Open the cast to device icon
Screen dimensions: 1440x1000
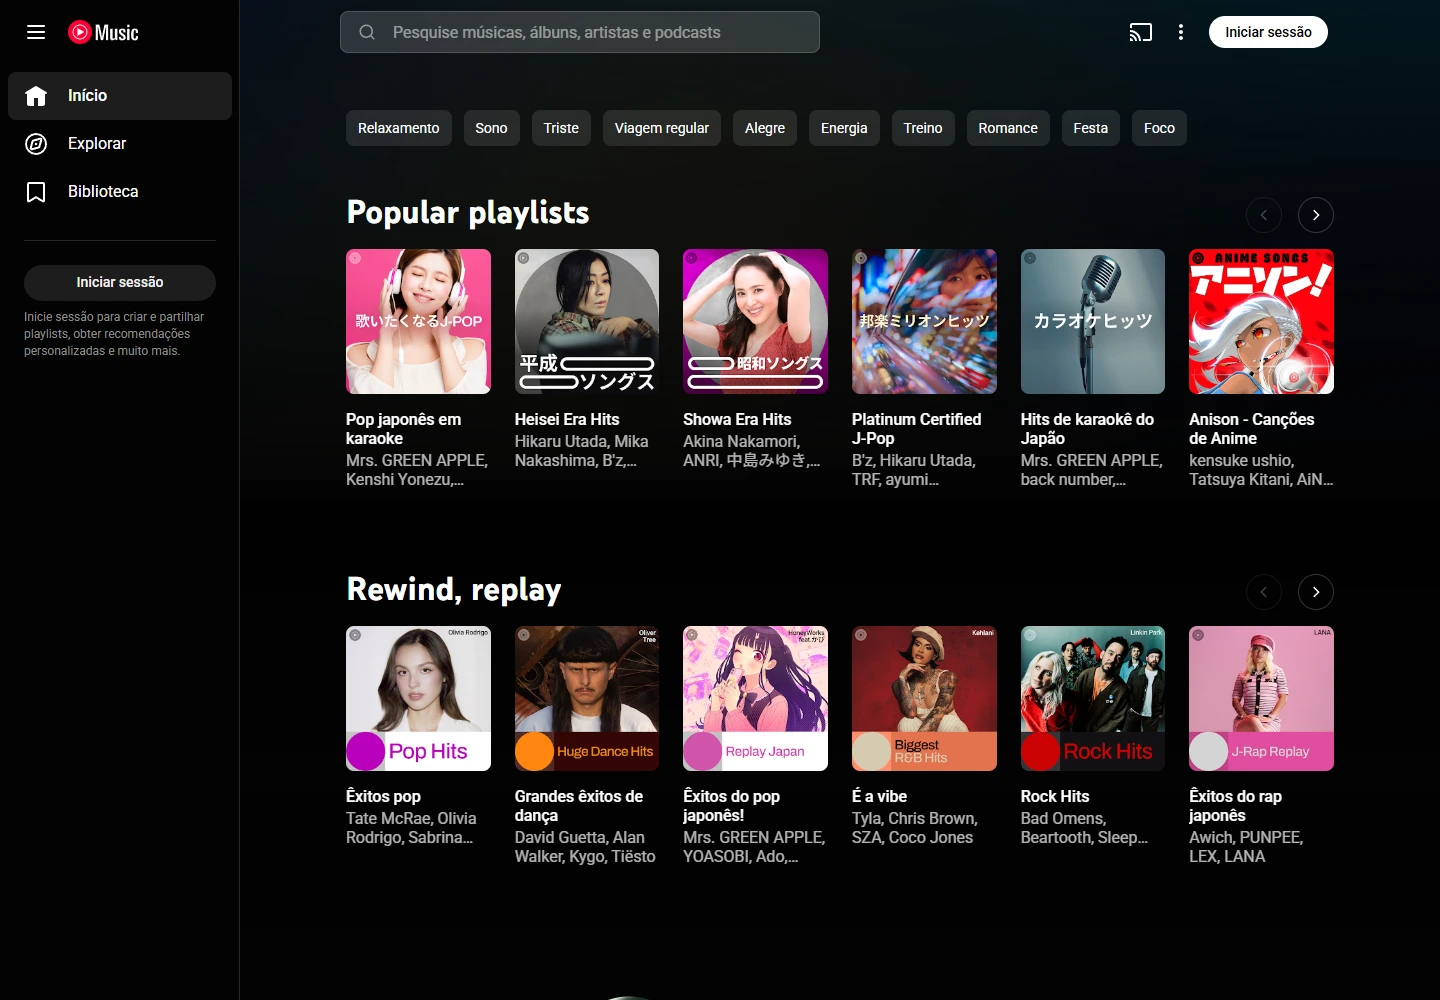click(x=1141, y=32)
